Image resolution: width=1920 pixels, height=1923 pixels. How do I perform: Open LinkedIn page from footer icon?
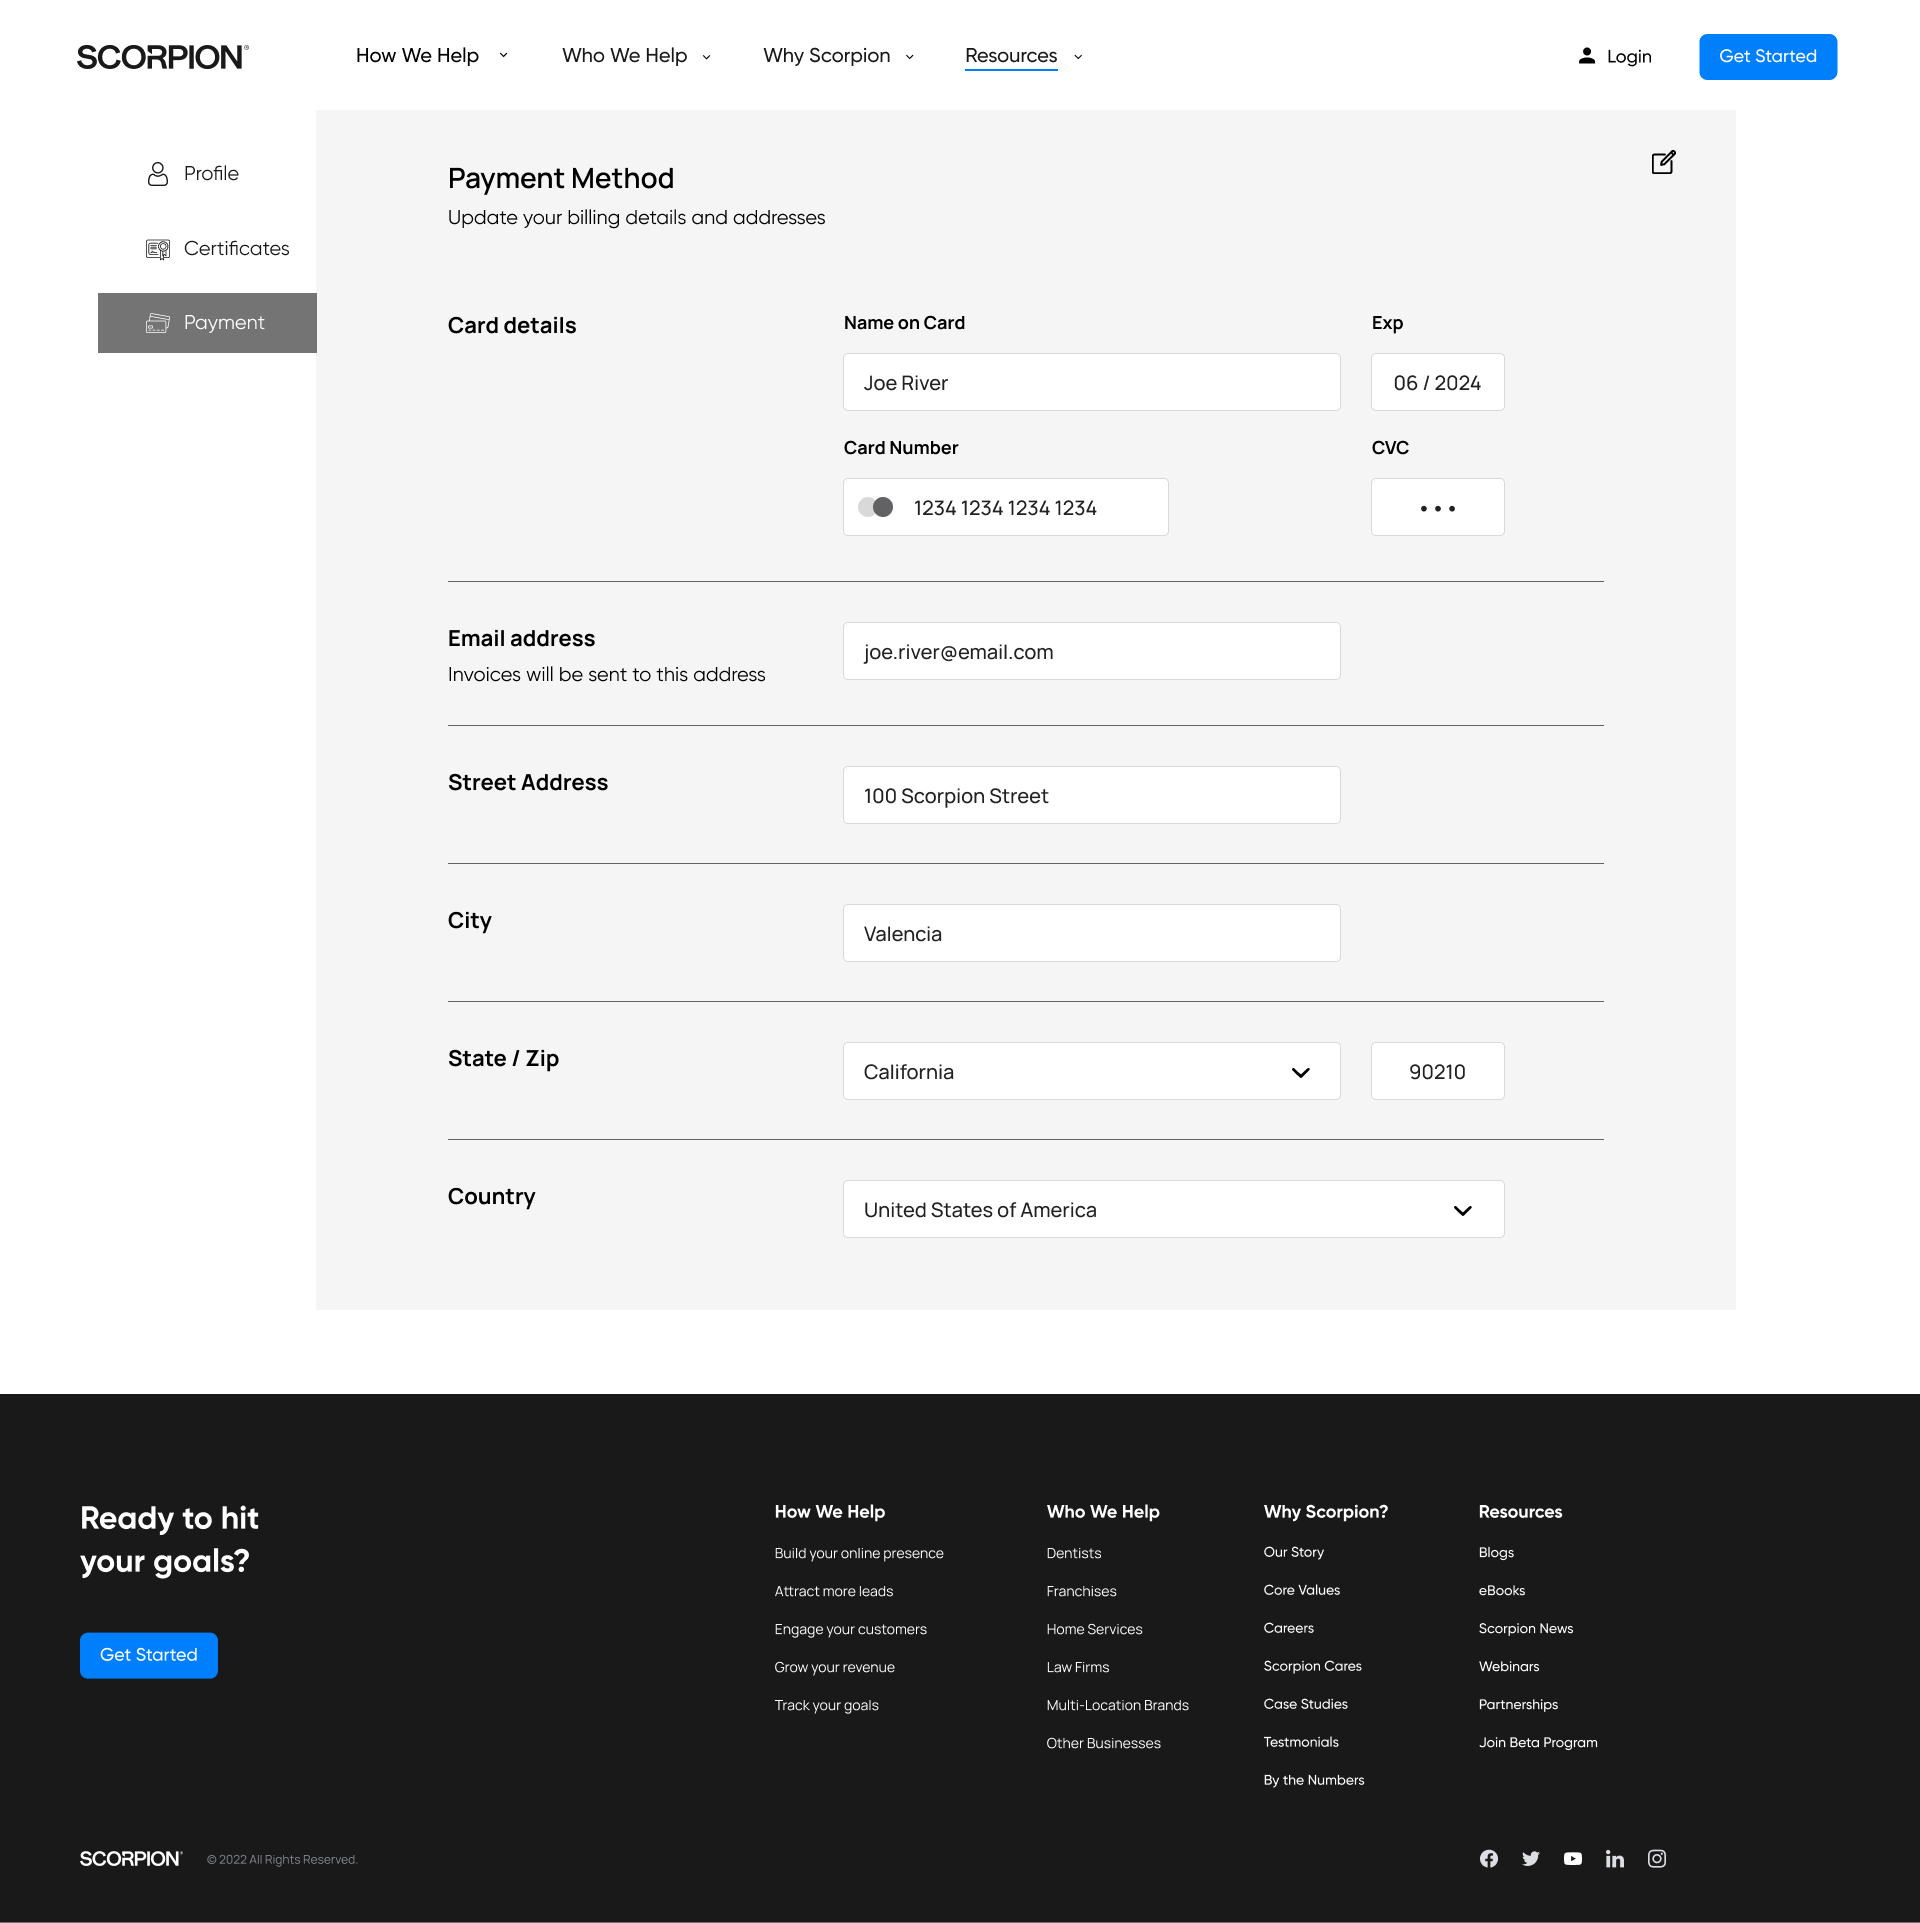1615,1858
